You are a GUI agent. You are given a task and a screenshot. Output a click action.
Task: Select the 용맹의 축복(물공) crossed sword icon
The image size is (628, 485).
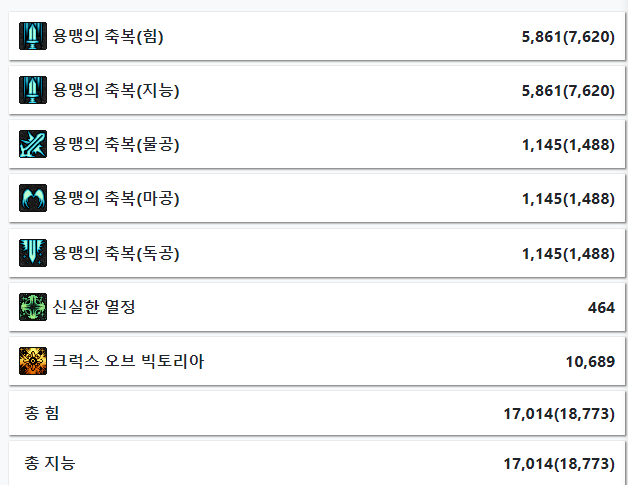coord(33,144)
